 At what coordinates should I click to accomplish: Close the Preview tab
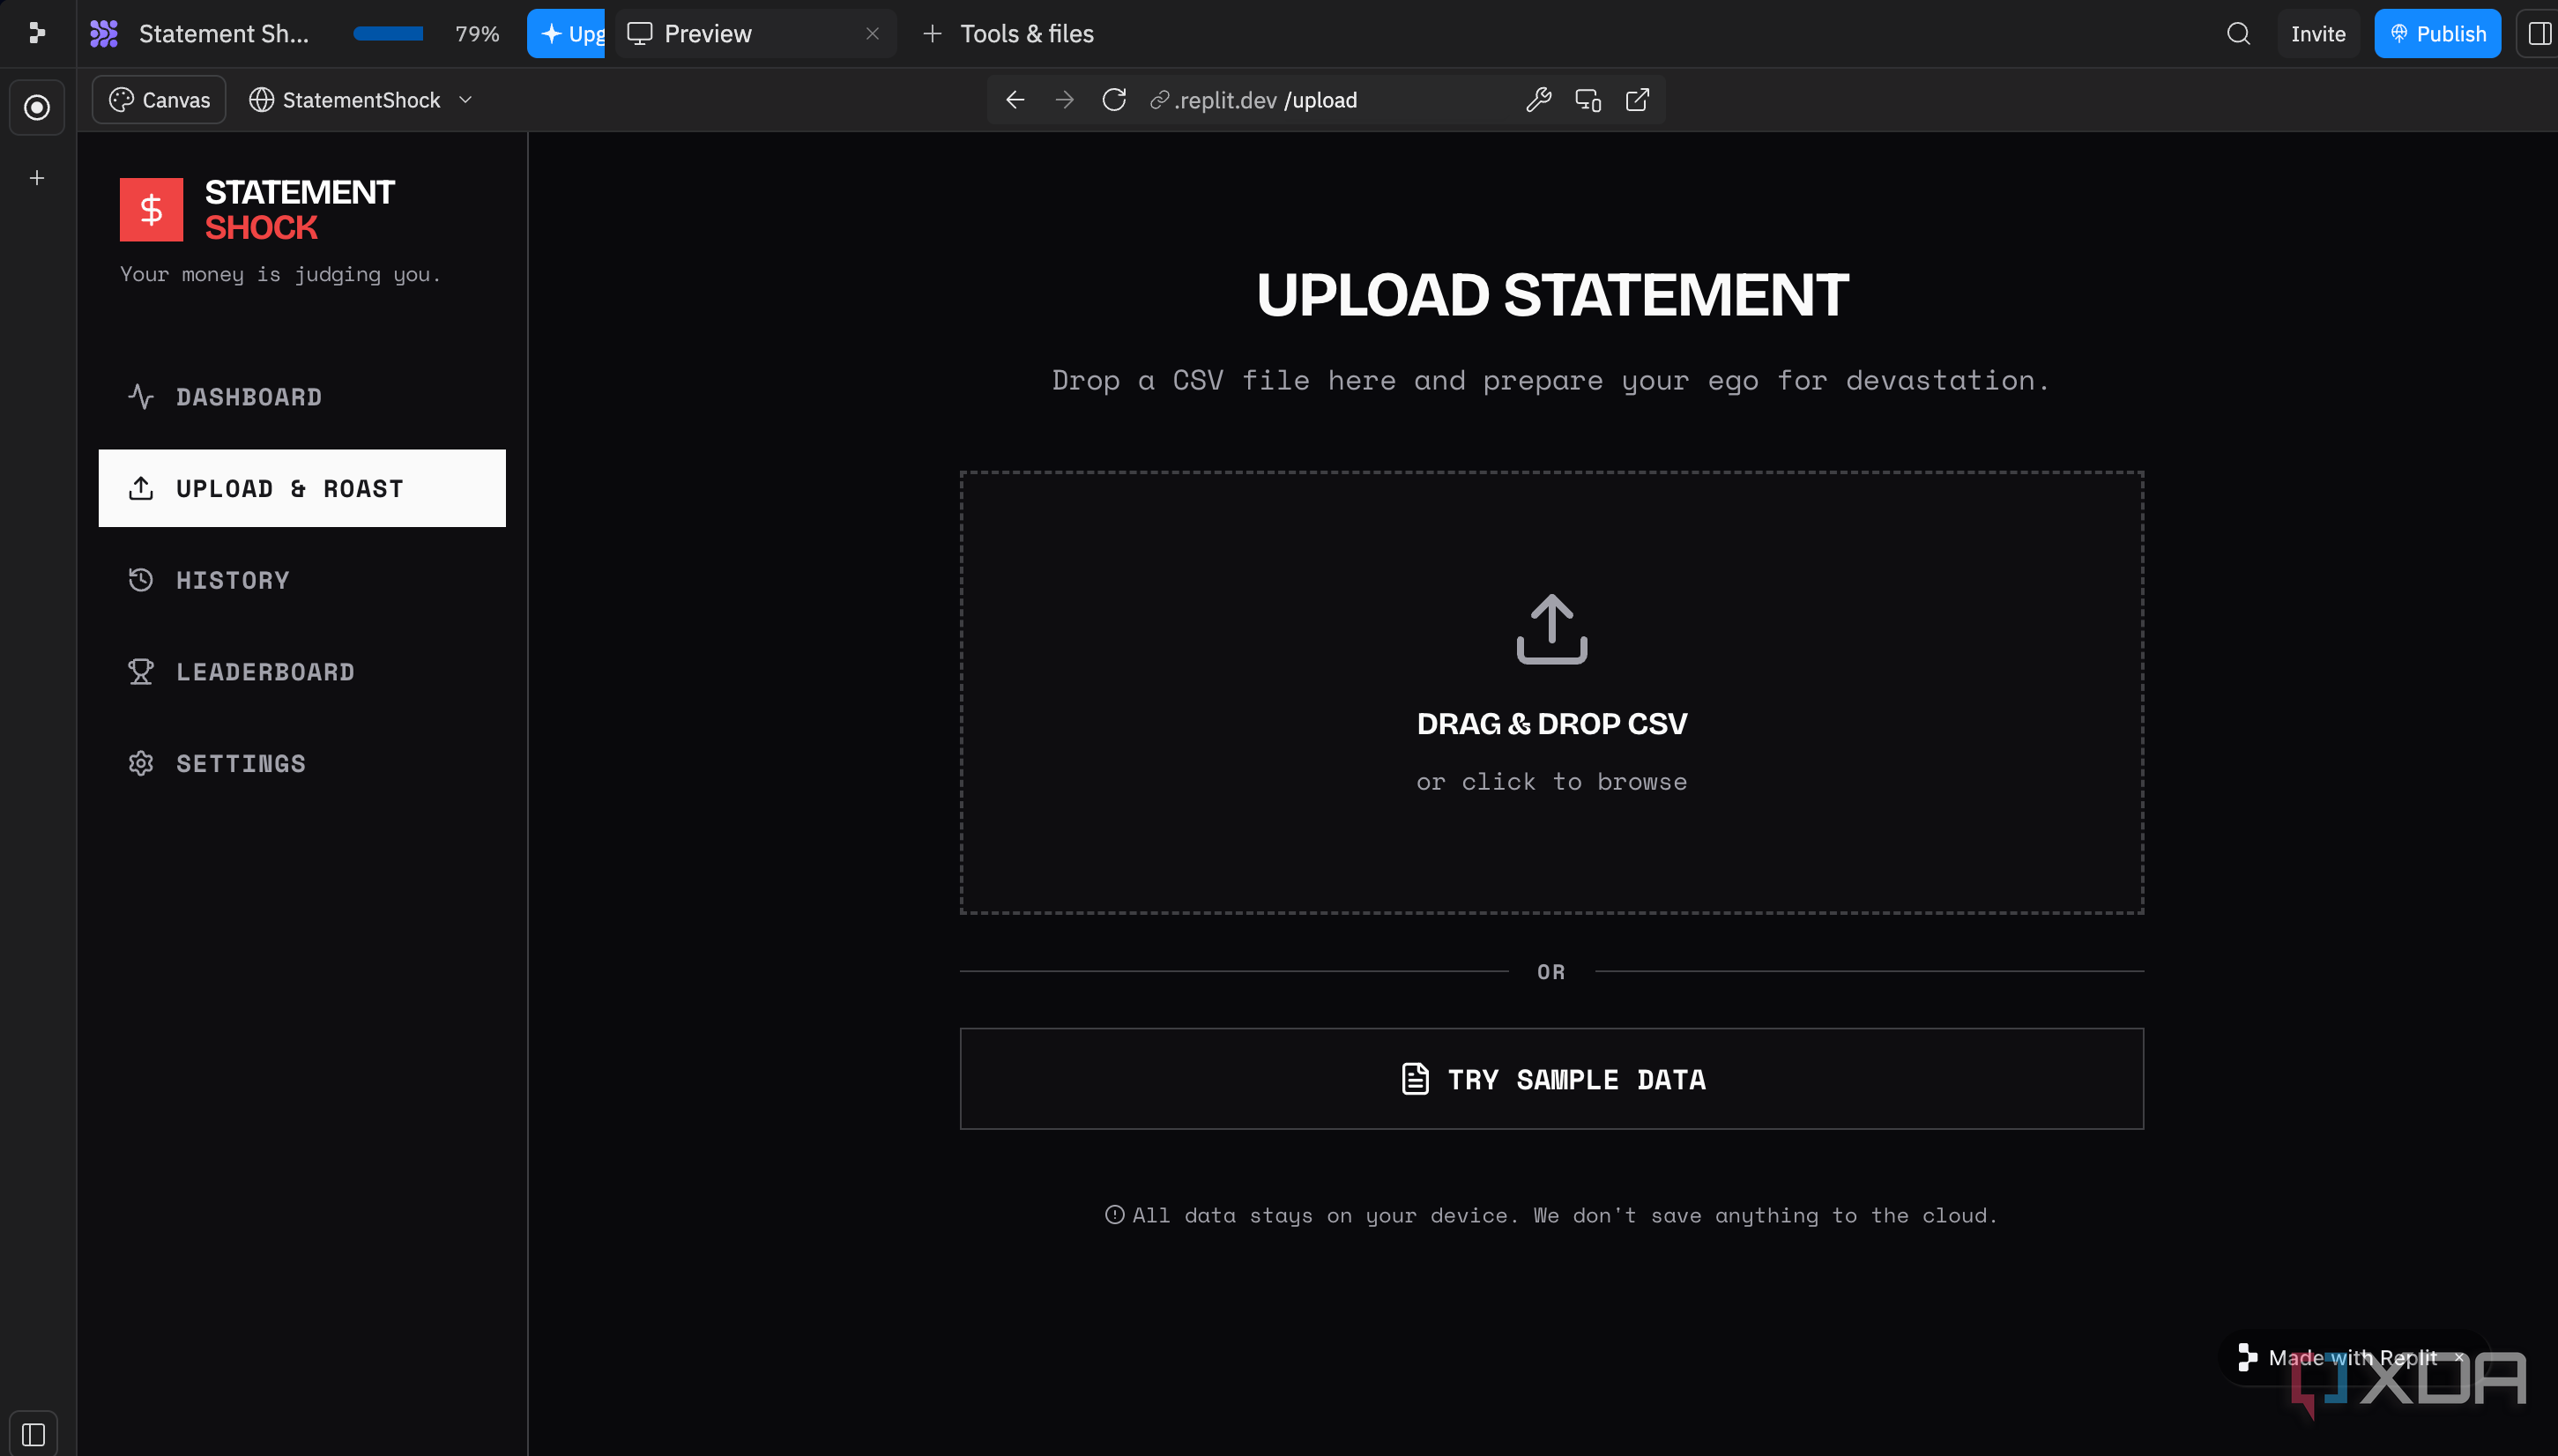[873, 34]
